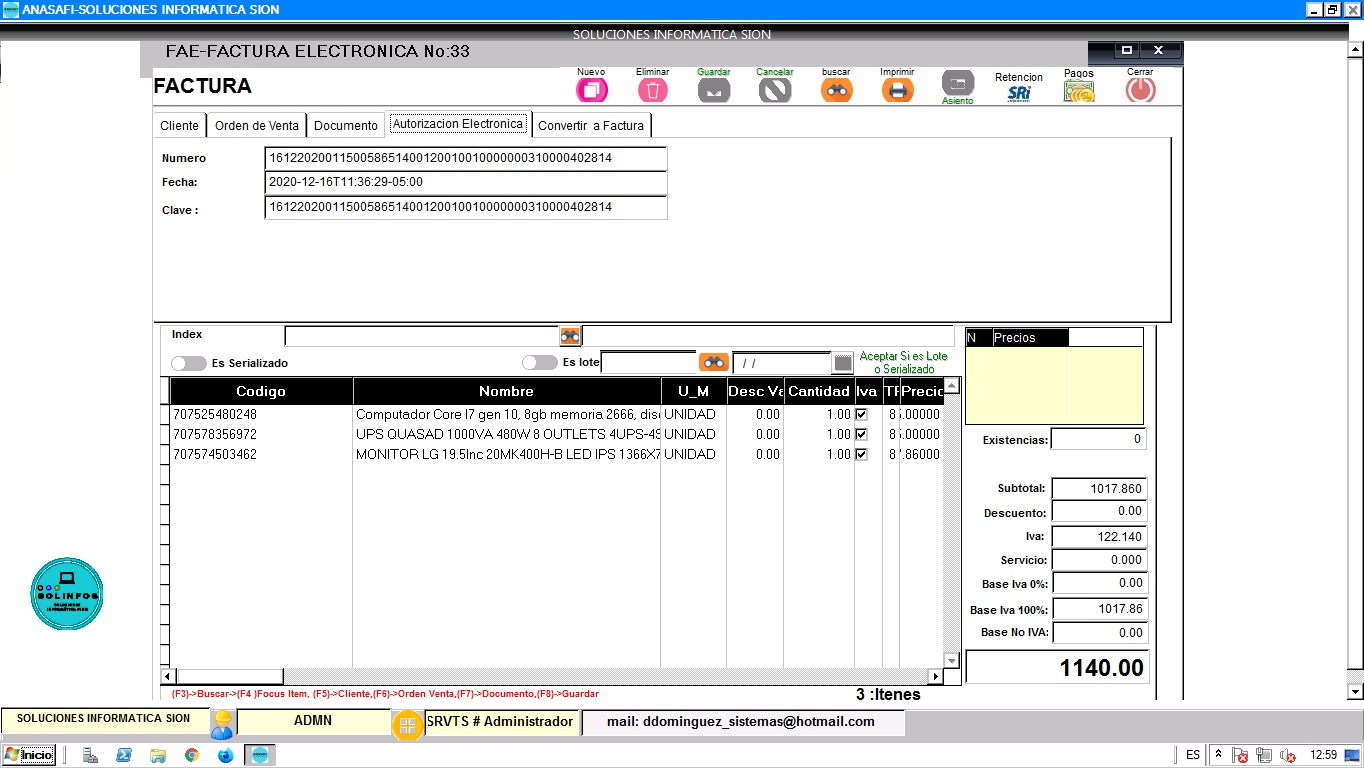
Task: Switch to the Cliente tab
Action: click(x=180, y=126)
